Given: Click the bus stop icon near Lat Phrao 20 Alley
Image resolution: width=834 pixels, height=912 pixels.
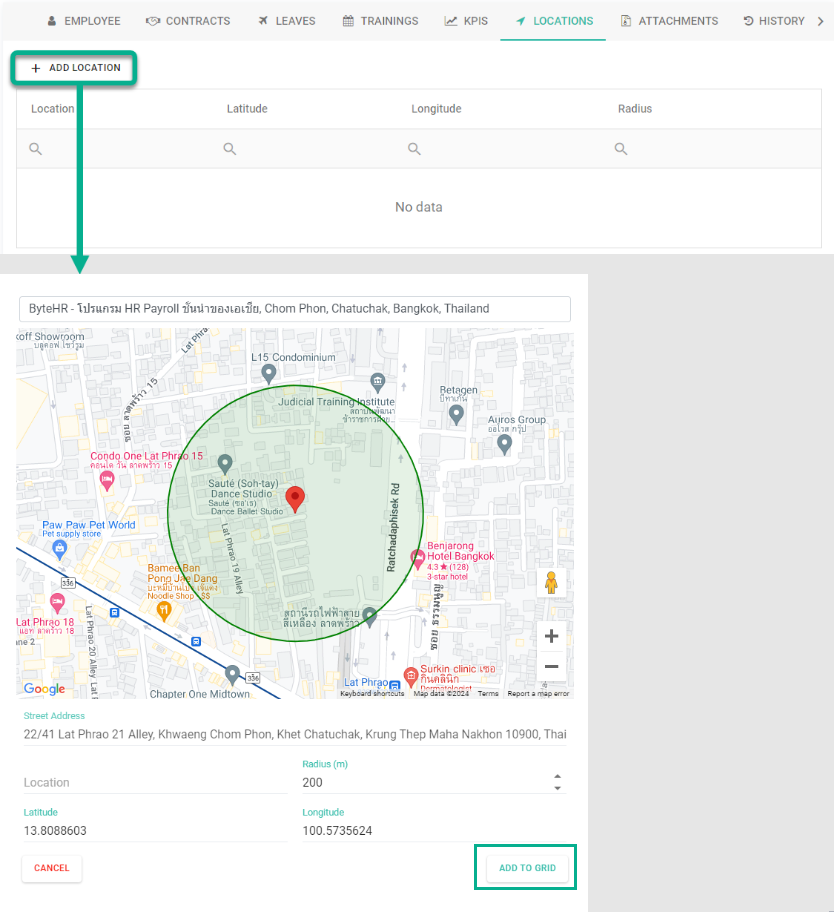Looking at the screenshot, I should [x=115, y=612].
